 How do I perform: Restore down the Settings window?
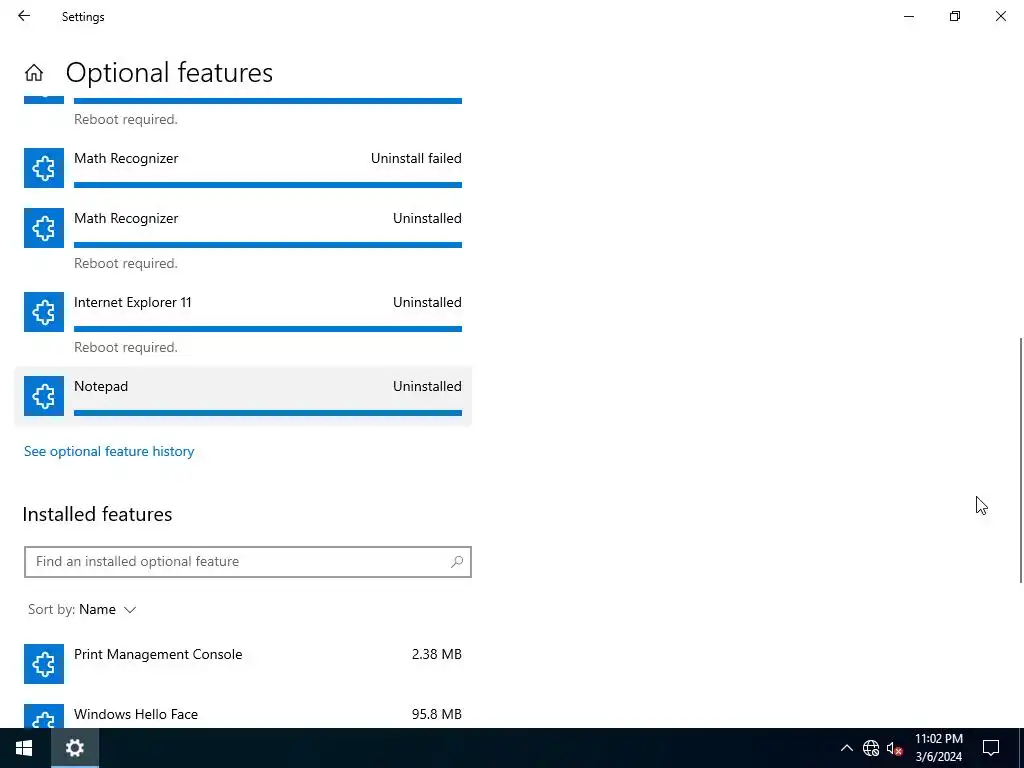[x=955, y=16]
